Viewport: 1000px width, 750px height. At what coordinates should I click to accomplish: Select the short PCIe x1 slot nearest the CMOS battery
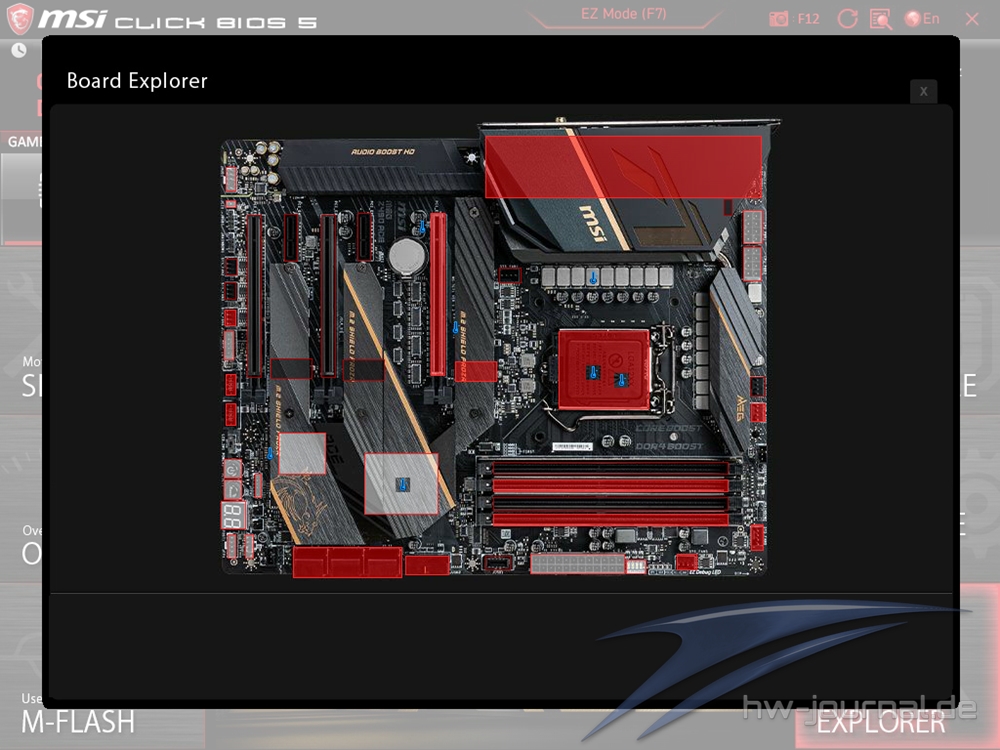coord(364,237)
